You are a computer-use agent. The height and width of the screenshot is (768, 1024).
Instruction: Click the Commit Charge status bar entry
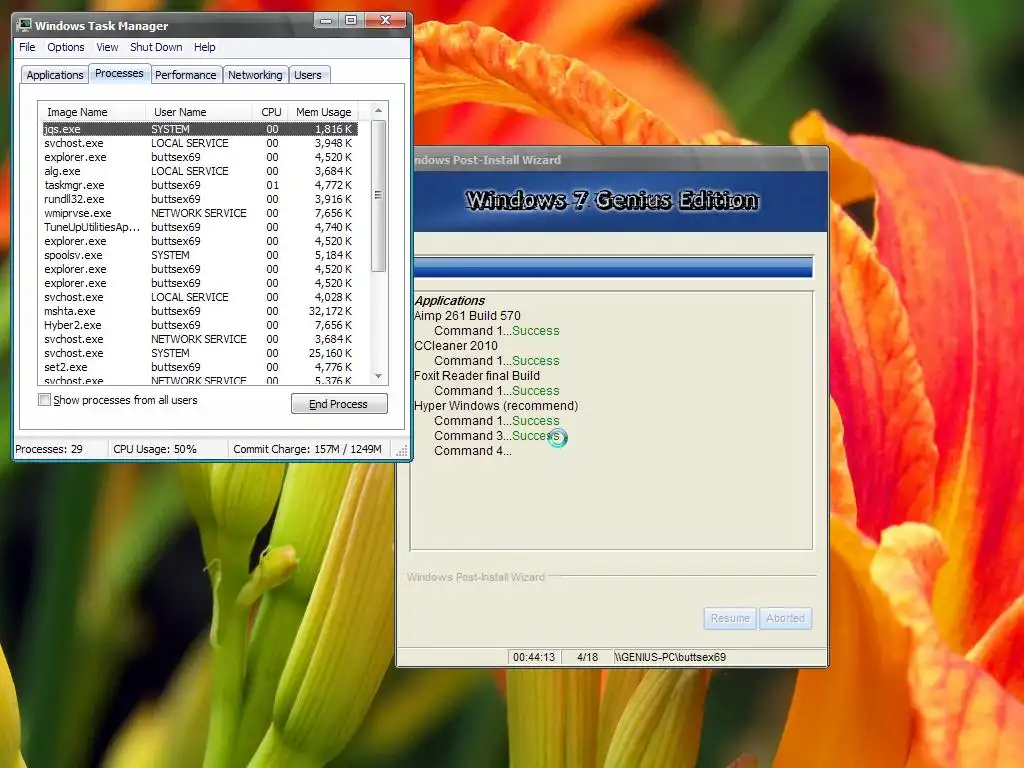tap(307, 449)
